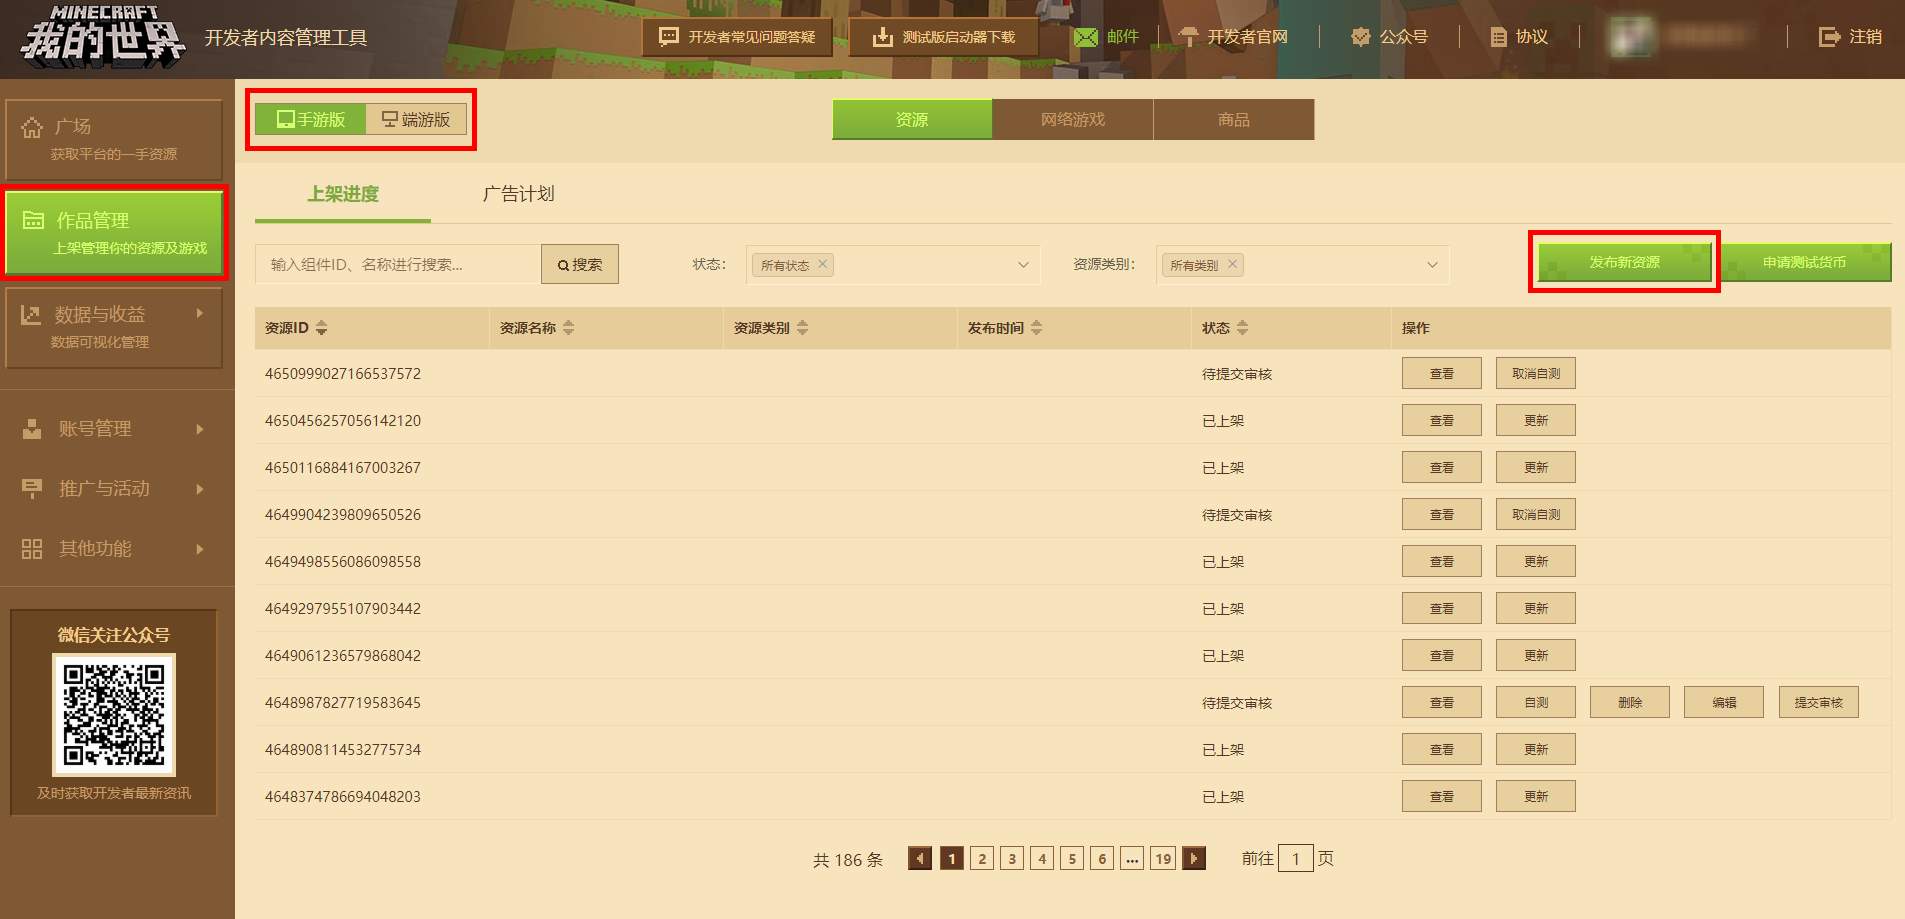Expand 数据与收益 sidebar menu
The height and width of the screenshot is (919, 1905).
tap(114, 327)
